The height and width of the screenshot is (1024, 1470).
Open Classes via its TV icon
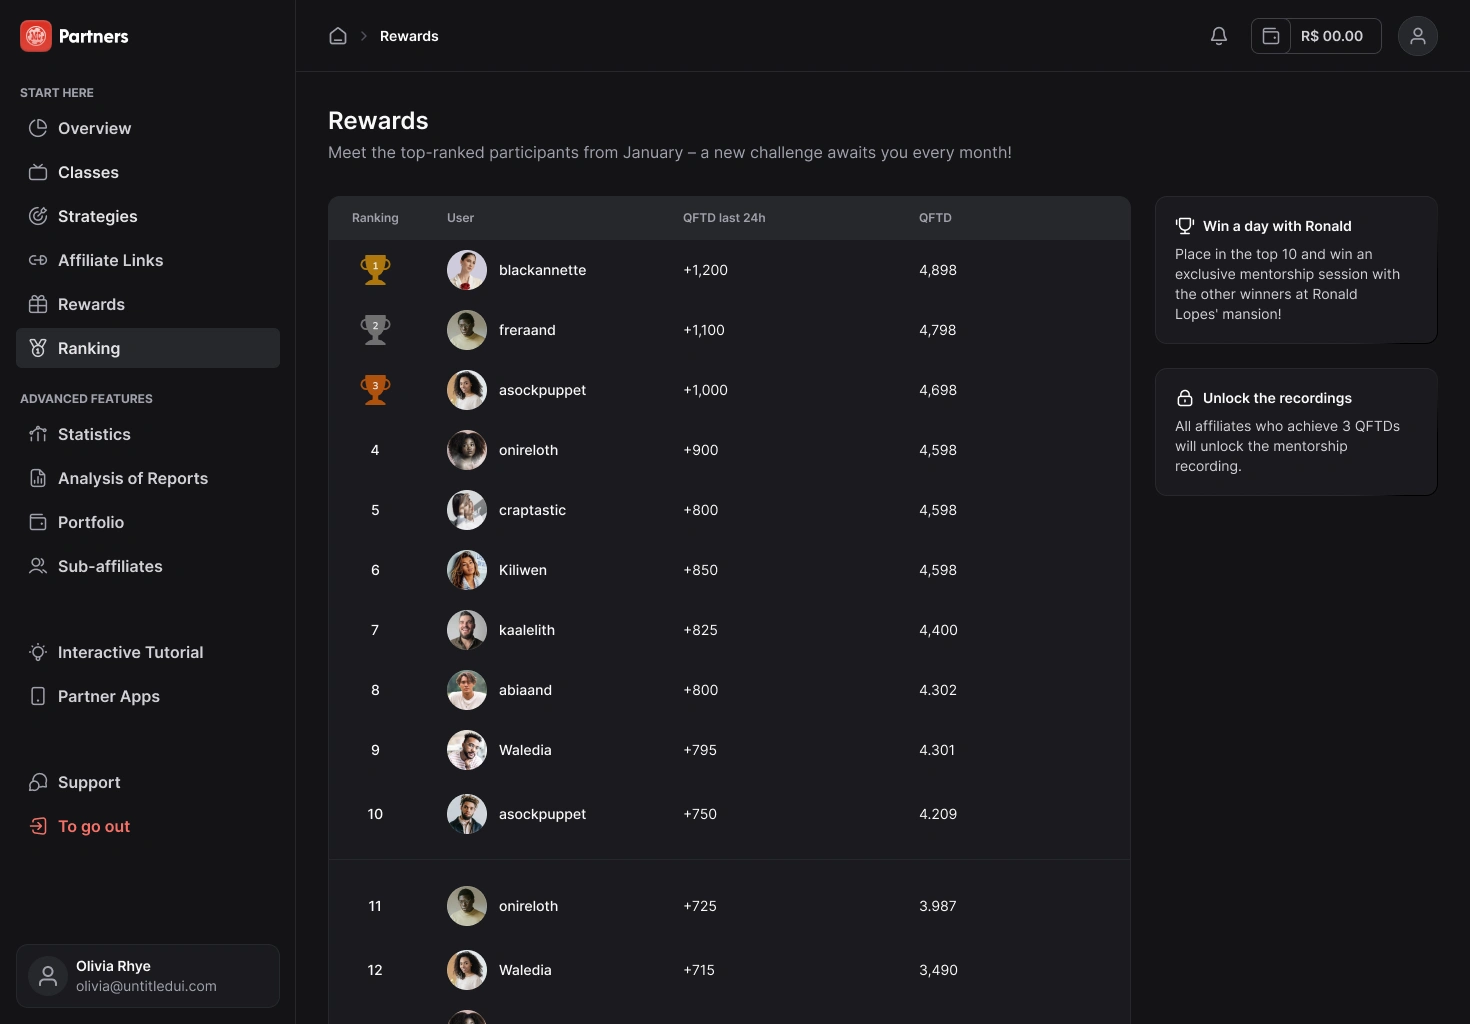click(38, 172)
